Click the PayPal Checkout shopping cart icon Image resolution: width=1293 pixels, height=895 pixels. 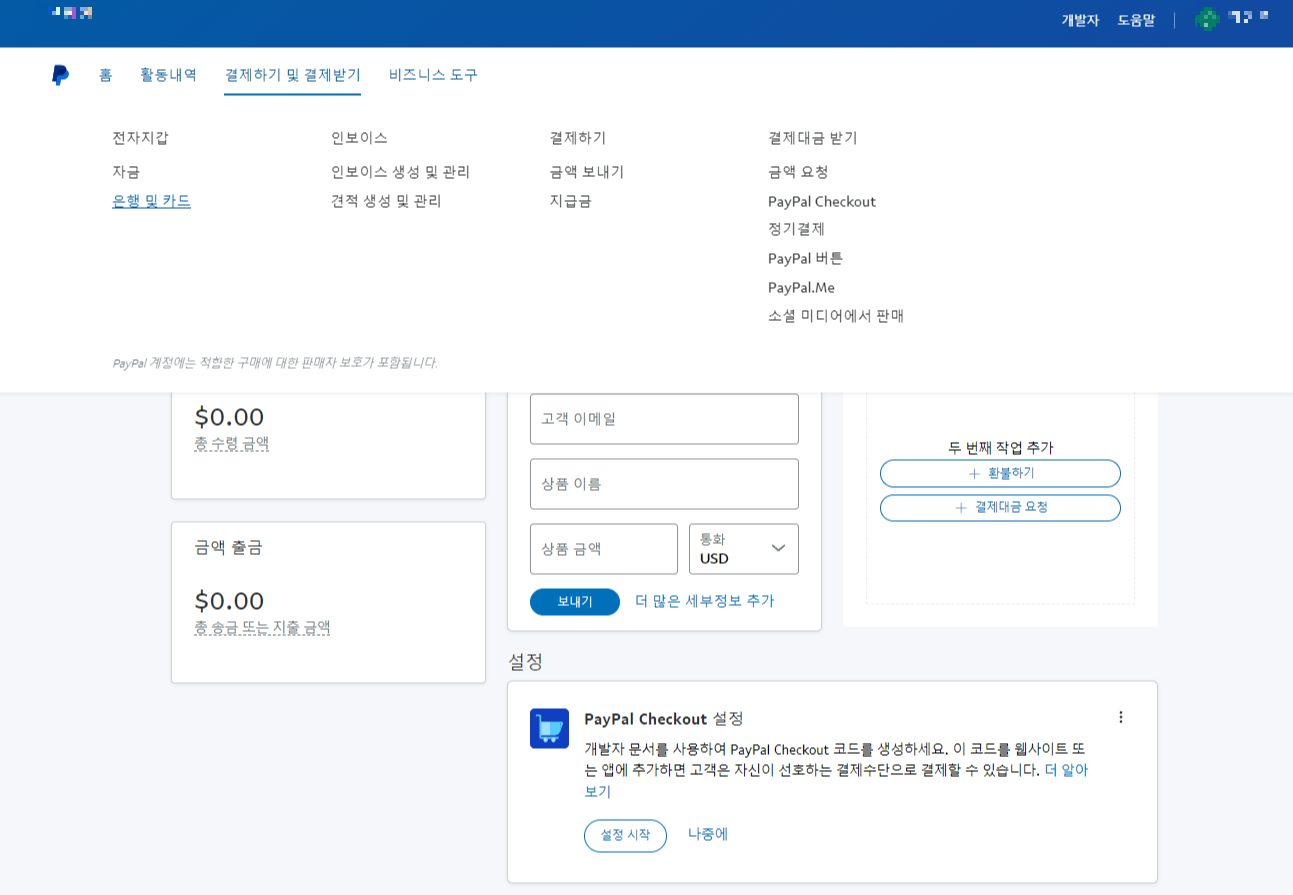(549, 728)
